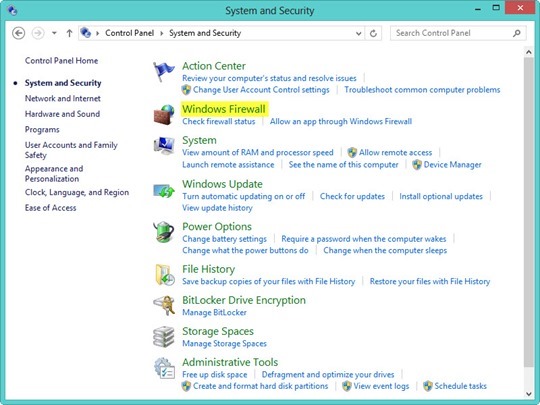The height and width of the screenshot is (405, 540).
Task: Open Launch remote assistance
Action: [x=228, y=165]
